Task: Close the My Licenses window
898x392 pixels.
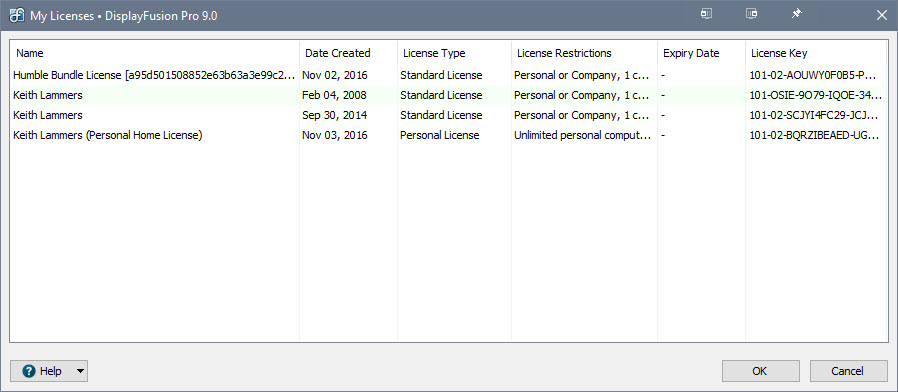Action: (881, 15)
